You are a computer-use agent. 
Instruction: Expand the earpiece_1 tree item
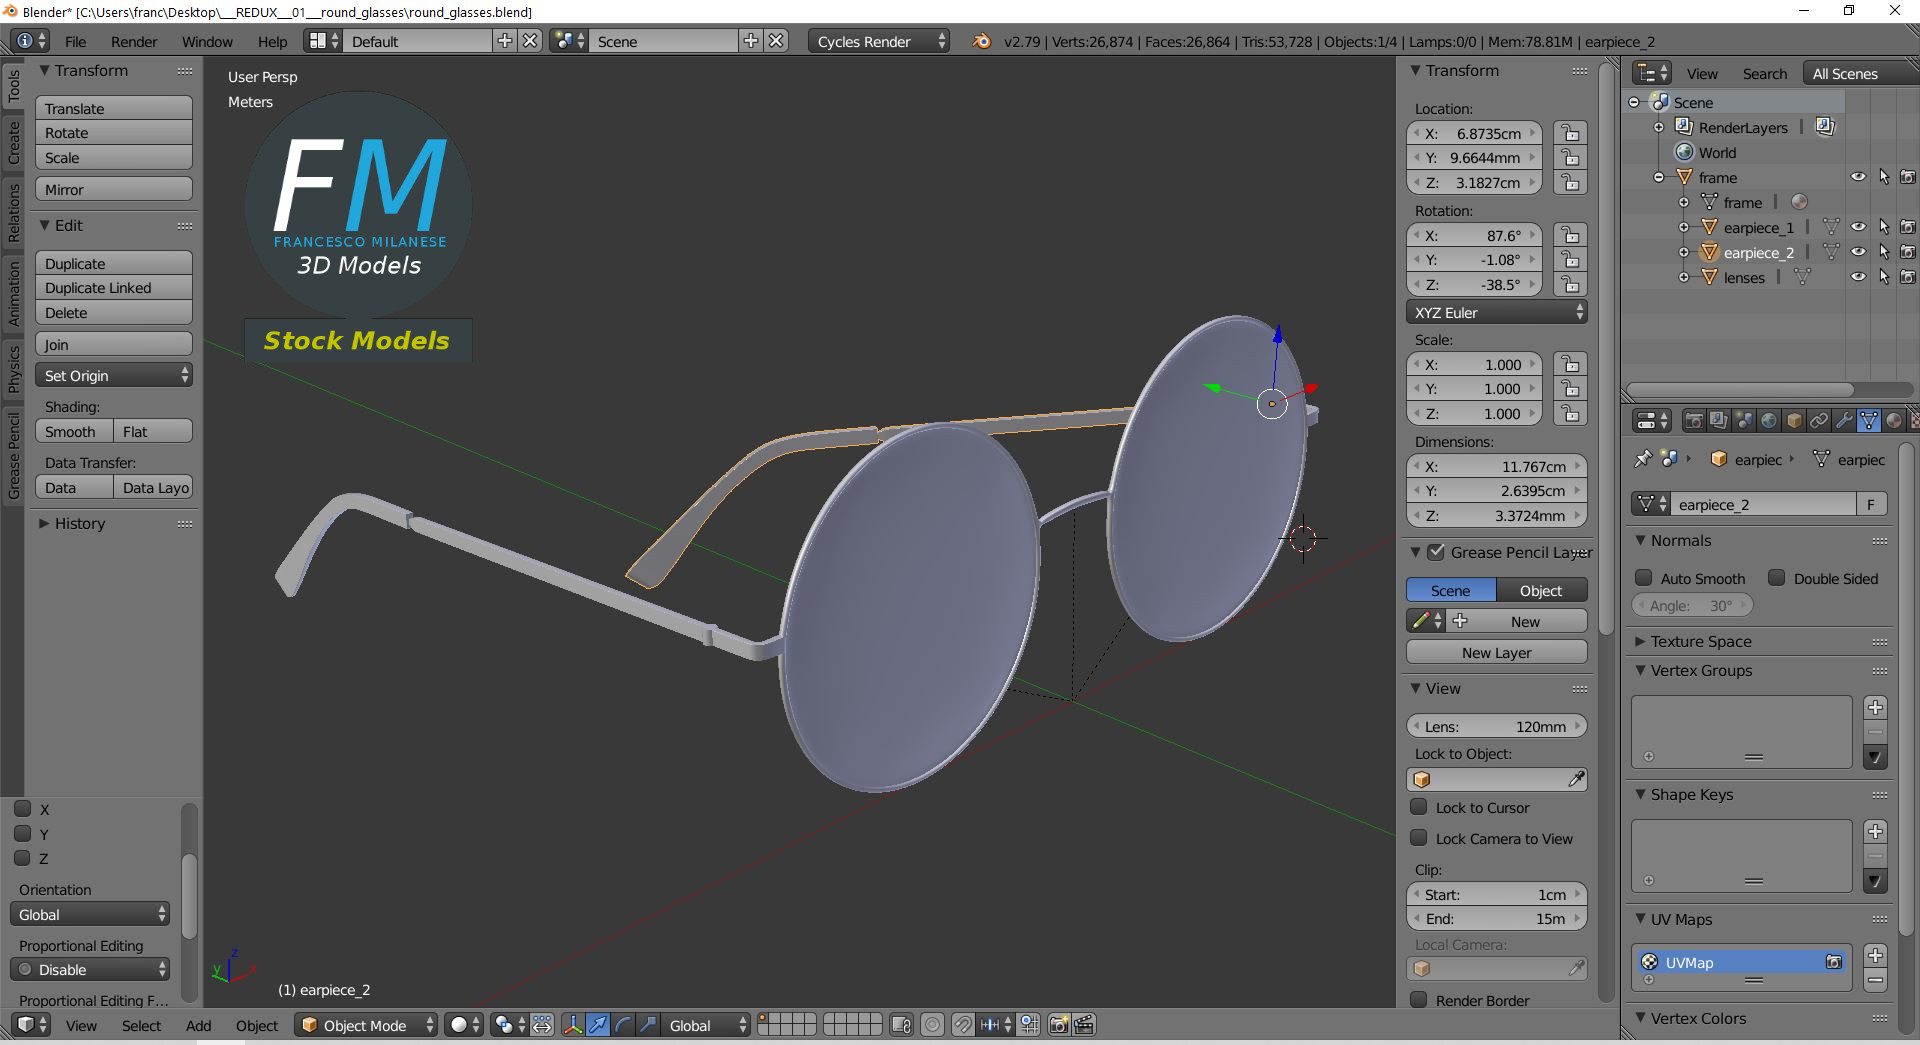click(x=1684, y=227)
